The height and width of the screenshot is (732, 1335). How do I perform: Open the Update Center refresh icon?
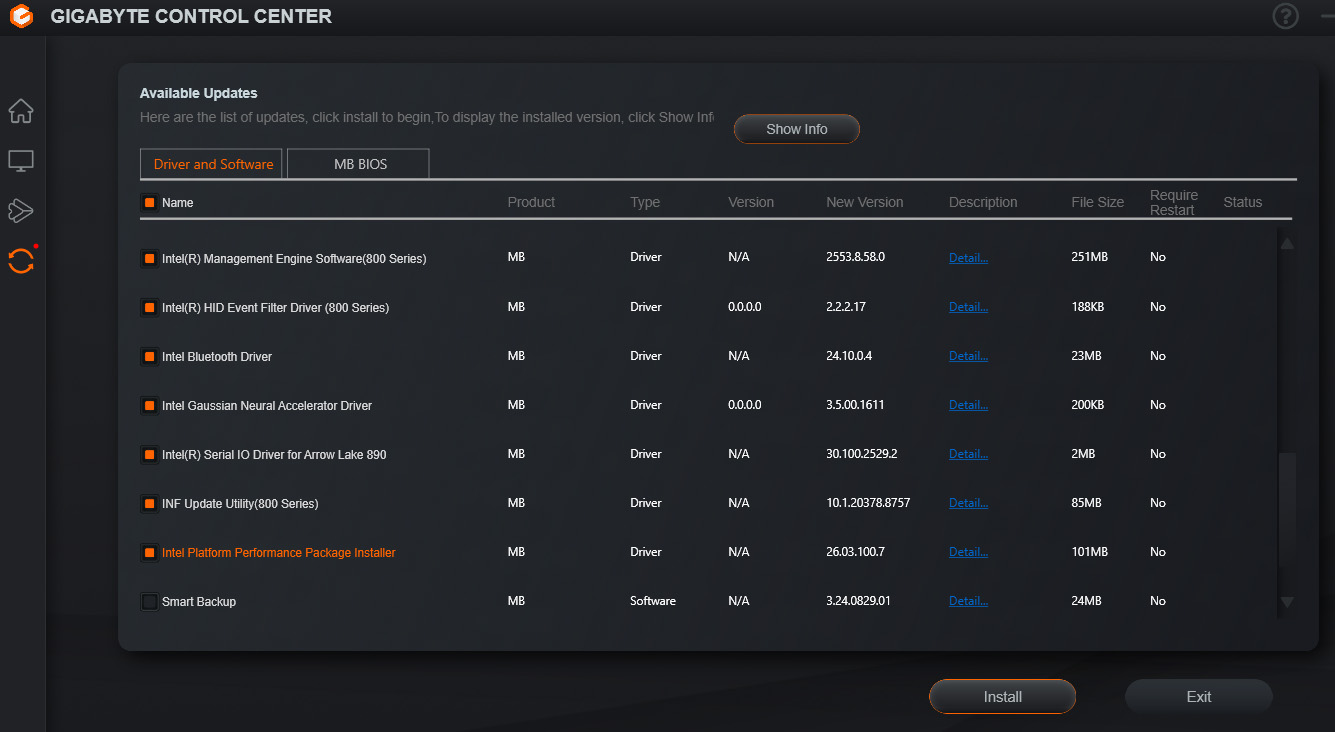(x=21, y=261)
